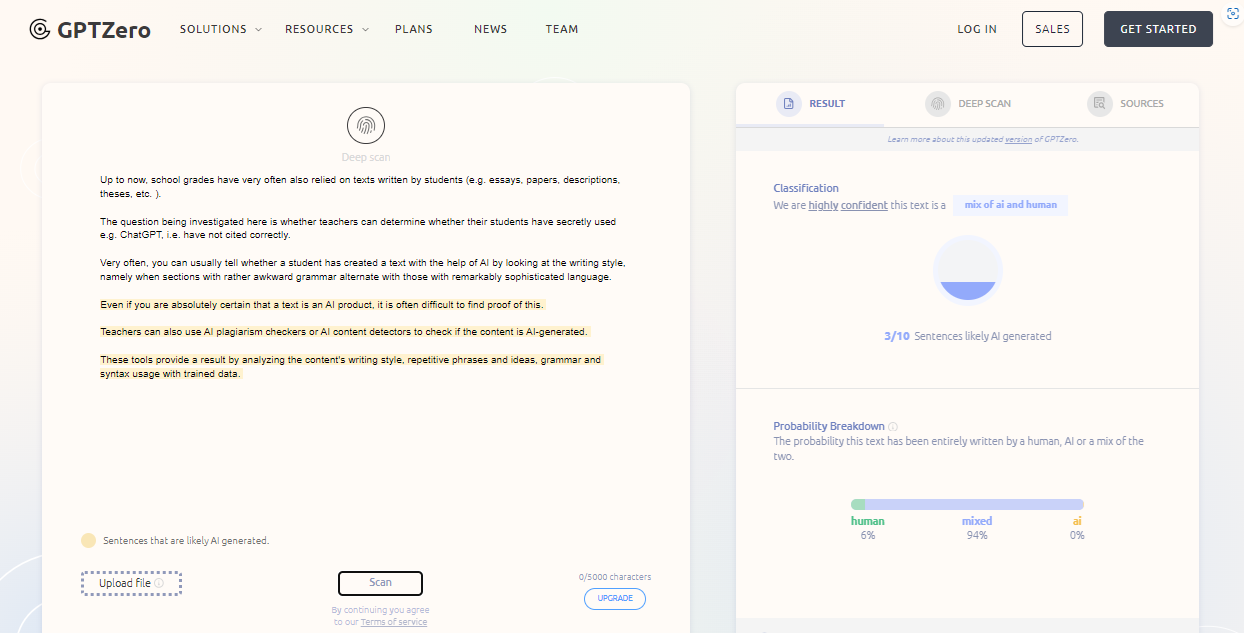Click the half-filled classification circle gauge
Screen dimensions: 1244x633
pos(967,271)
